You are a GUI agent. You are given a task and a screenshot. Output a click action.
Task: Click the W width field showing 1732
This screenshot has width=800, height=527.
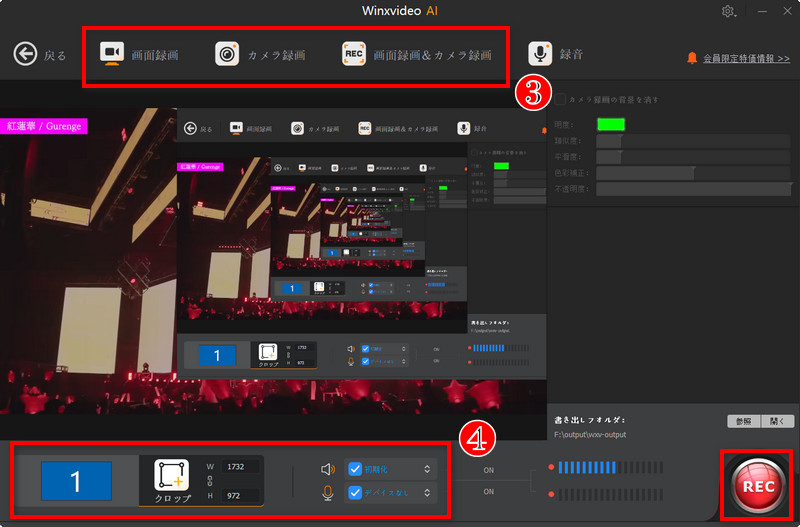[x=240, y=466]
